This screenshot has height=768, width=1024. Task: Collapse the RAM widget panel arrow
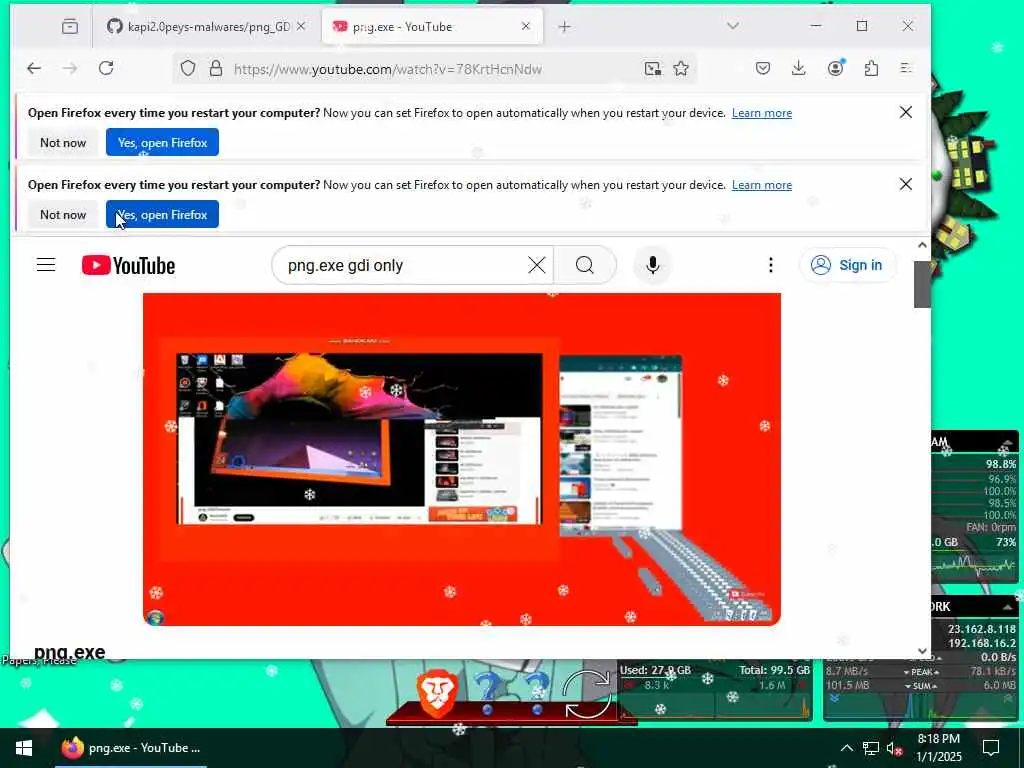[x=1006, y=443]
